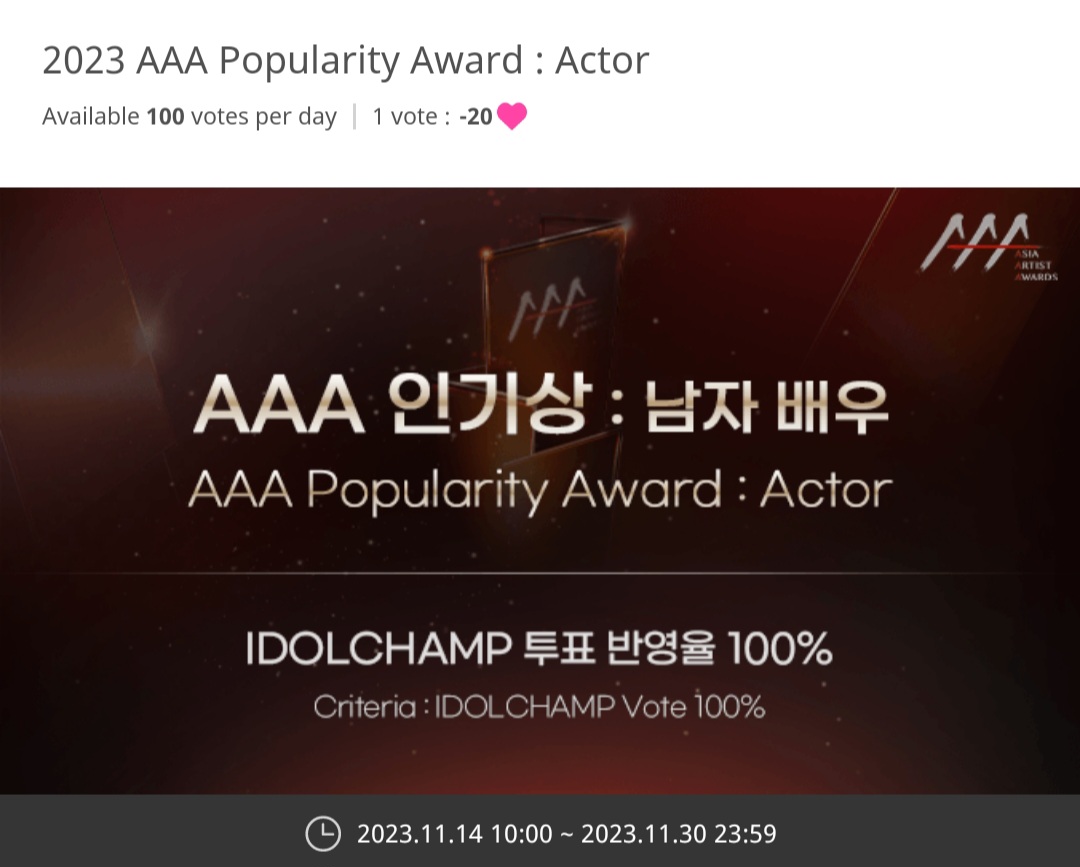1080x867 pixels.
Task: Click the pink heart icon
Action: point(512,116)
